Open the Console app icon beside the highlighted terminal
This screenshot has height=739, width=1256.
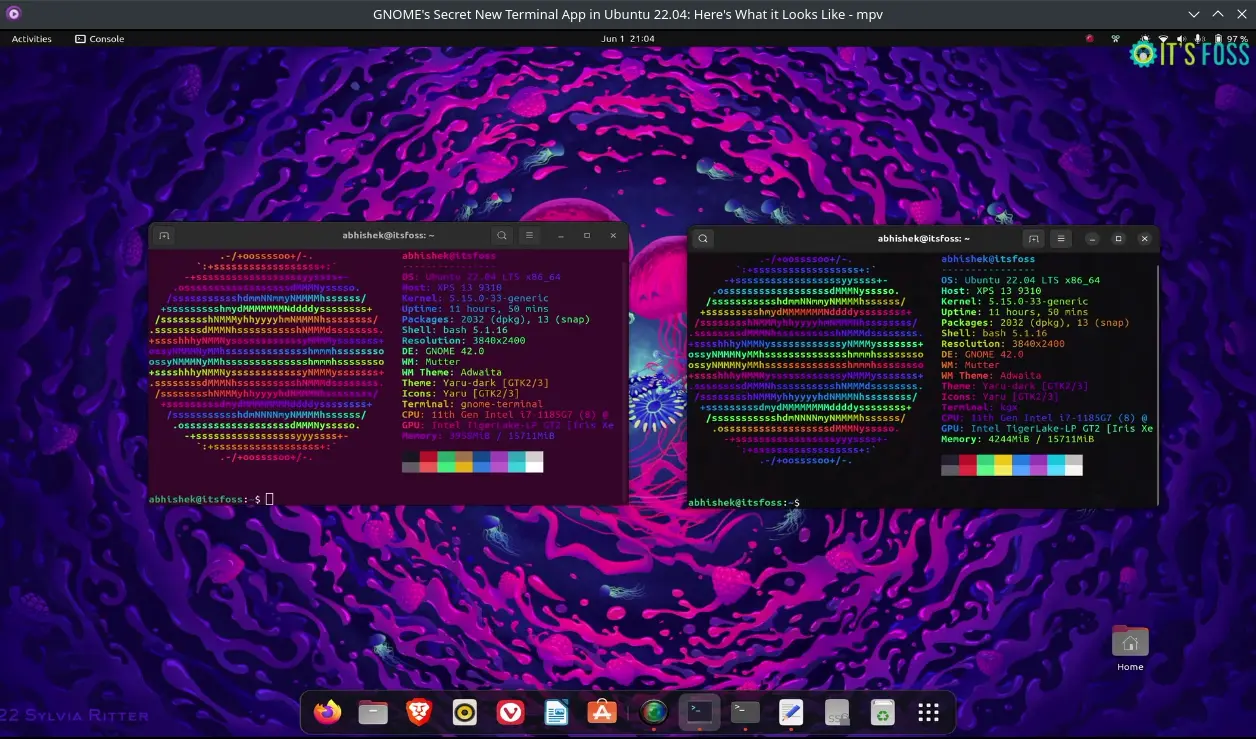[745, 712]
